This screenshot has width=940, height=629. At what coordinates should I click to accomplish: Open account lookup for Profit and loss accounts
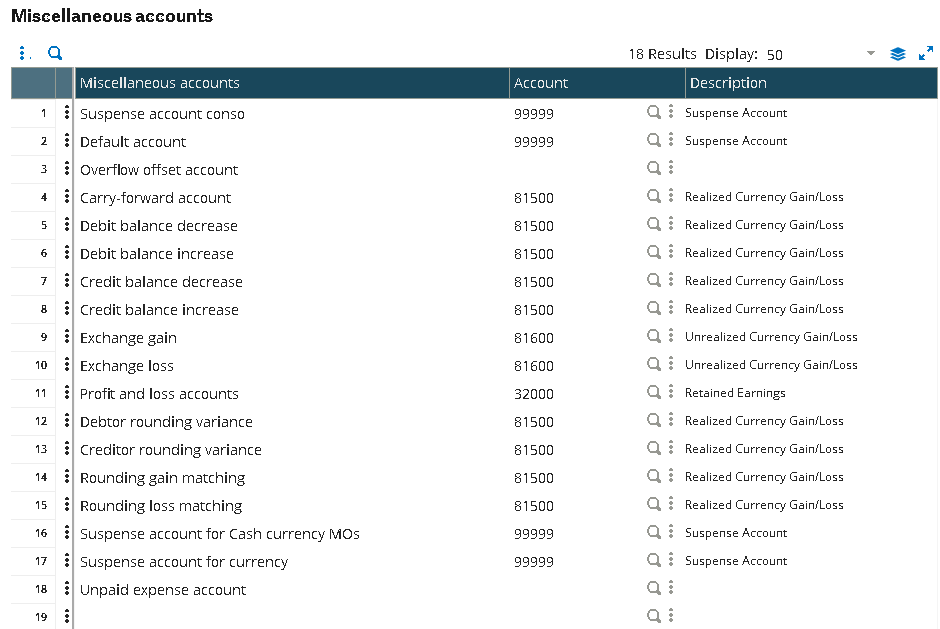tap(653, 392)
